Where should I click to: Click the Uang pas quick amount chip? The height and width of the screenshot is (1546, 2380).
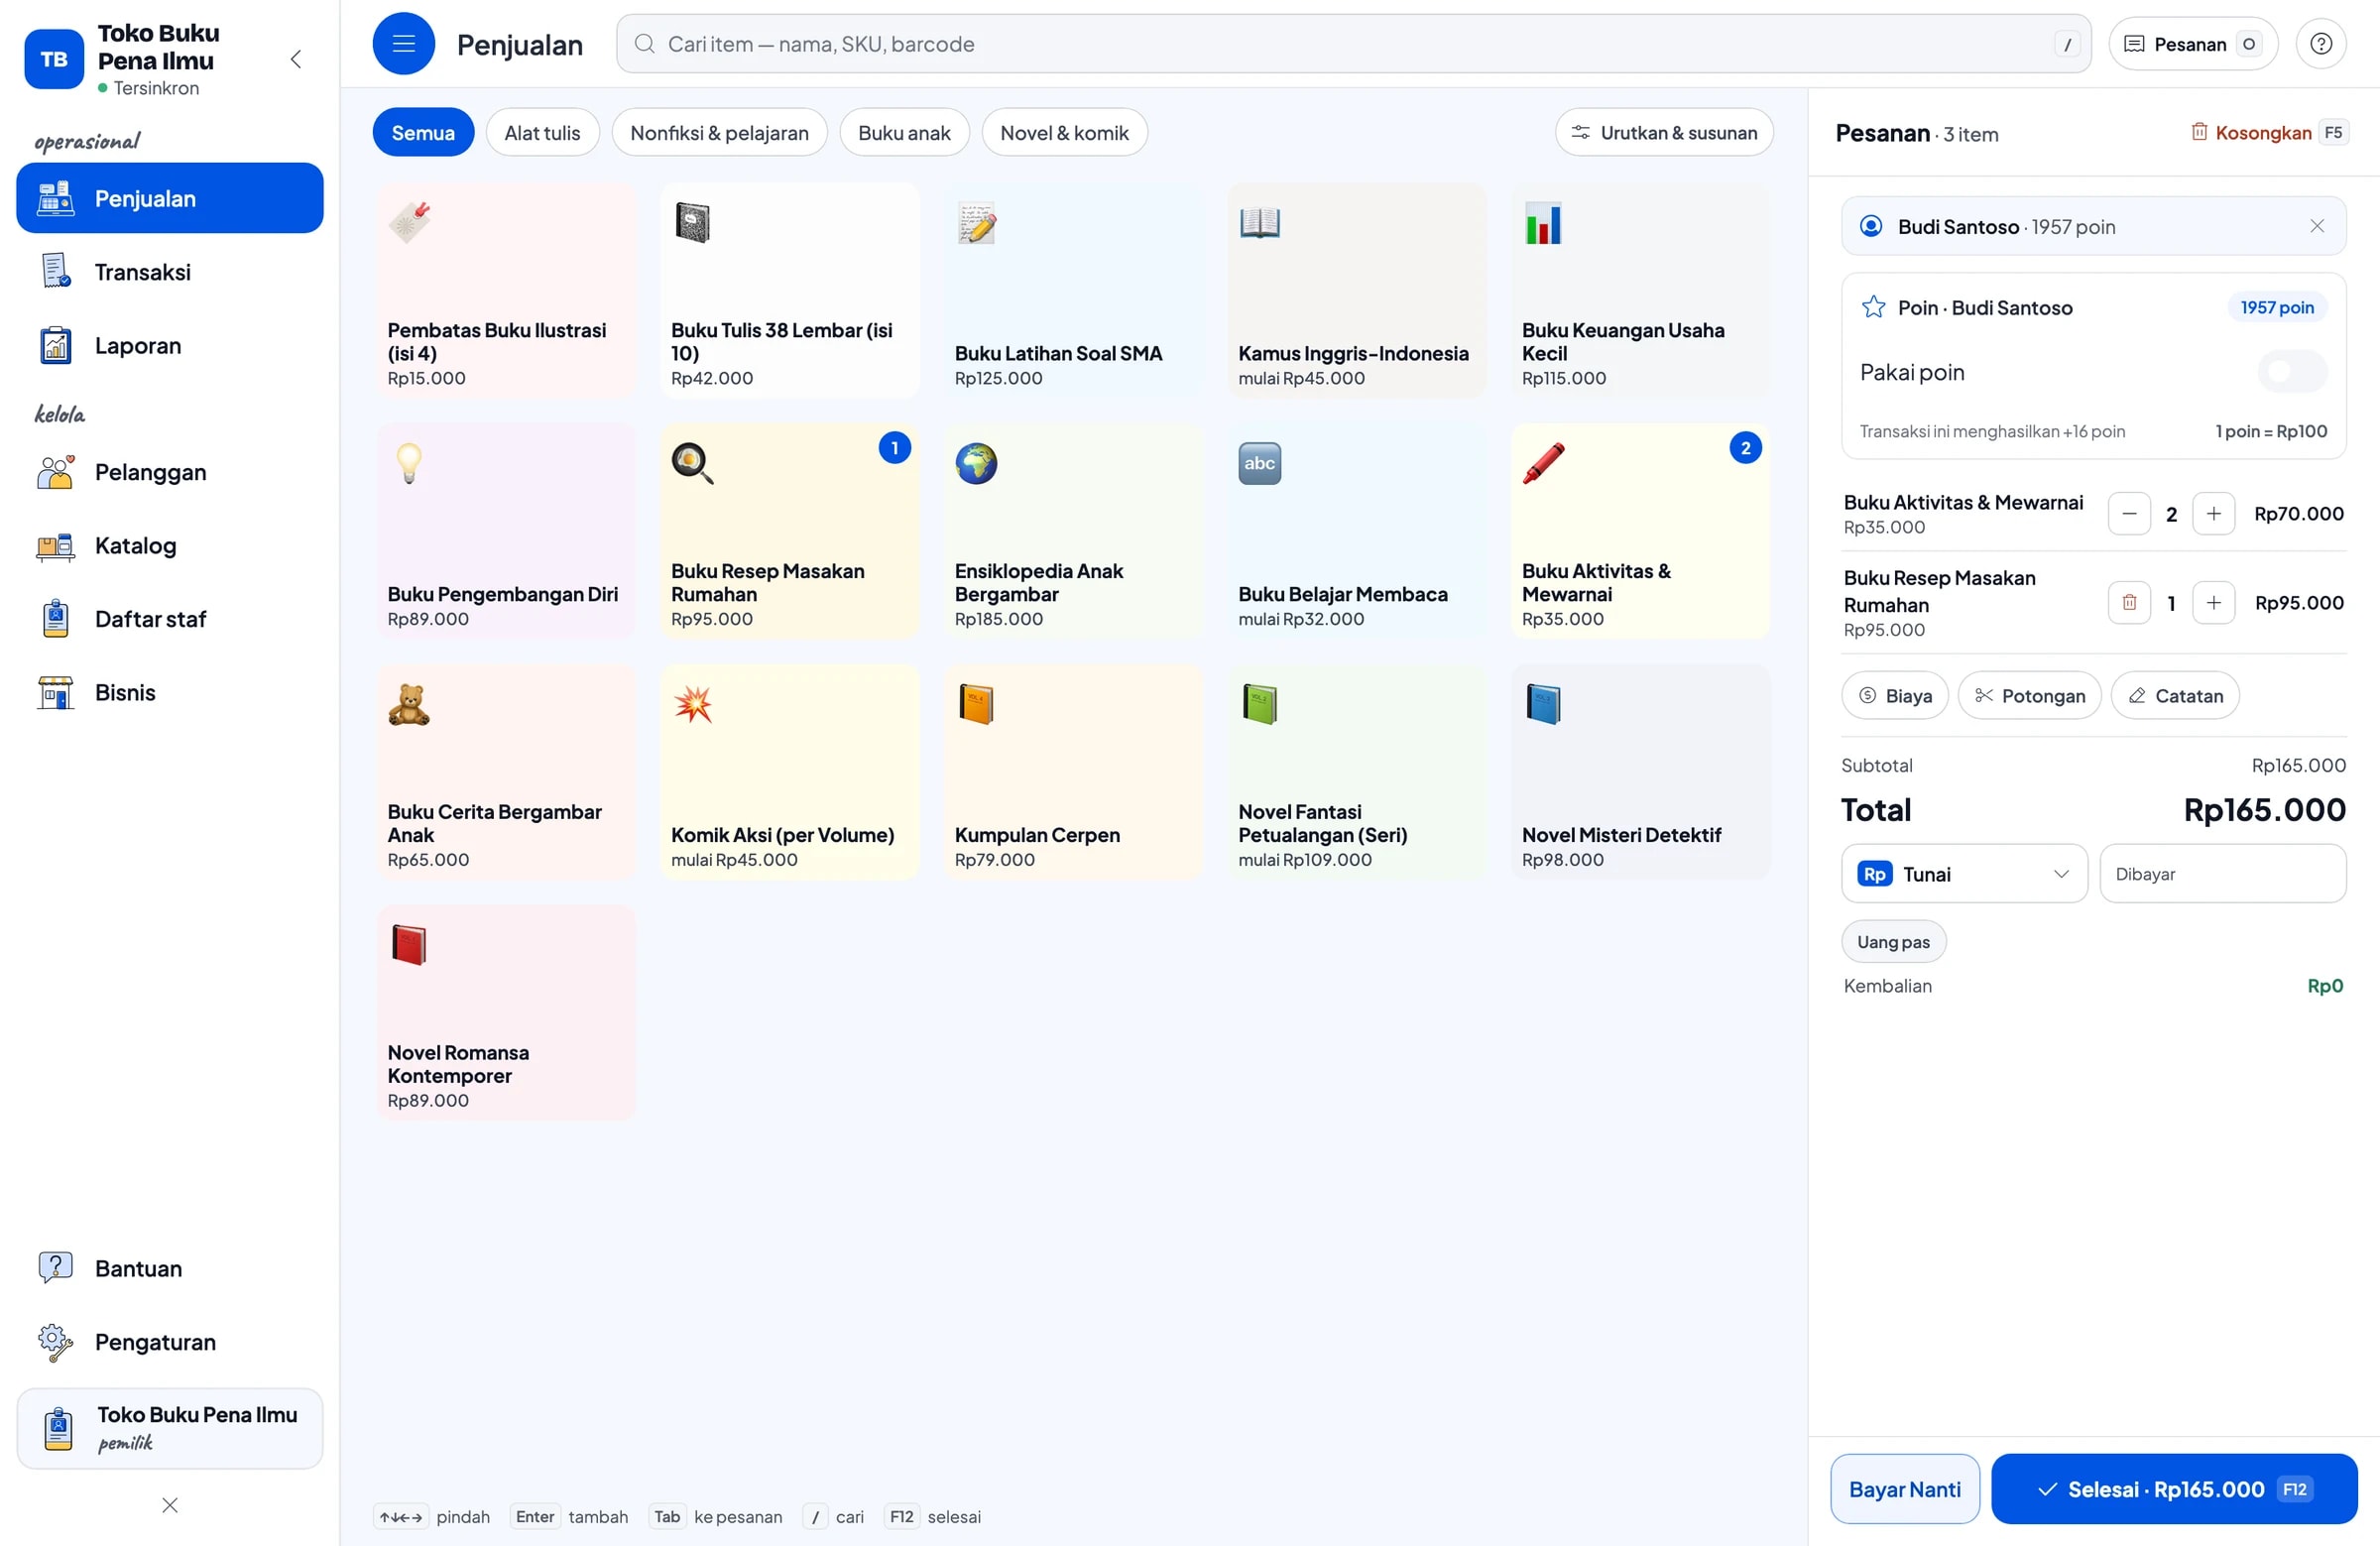point(1892,942)
